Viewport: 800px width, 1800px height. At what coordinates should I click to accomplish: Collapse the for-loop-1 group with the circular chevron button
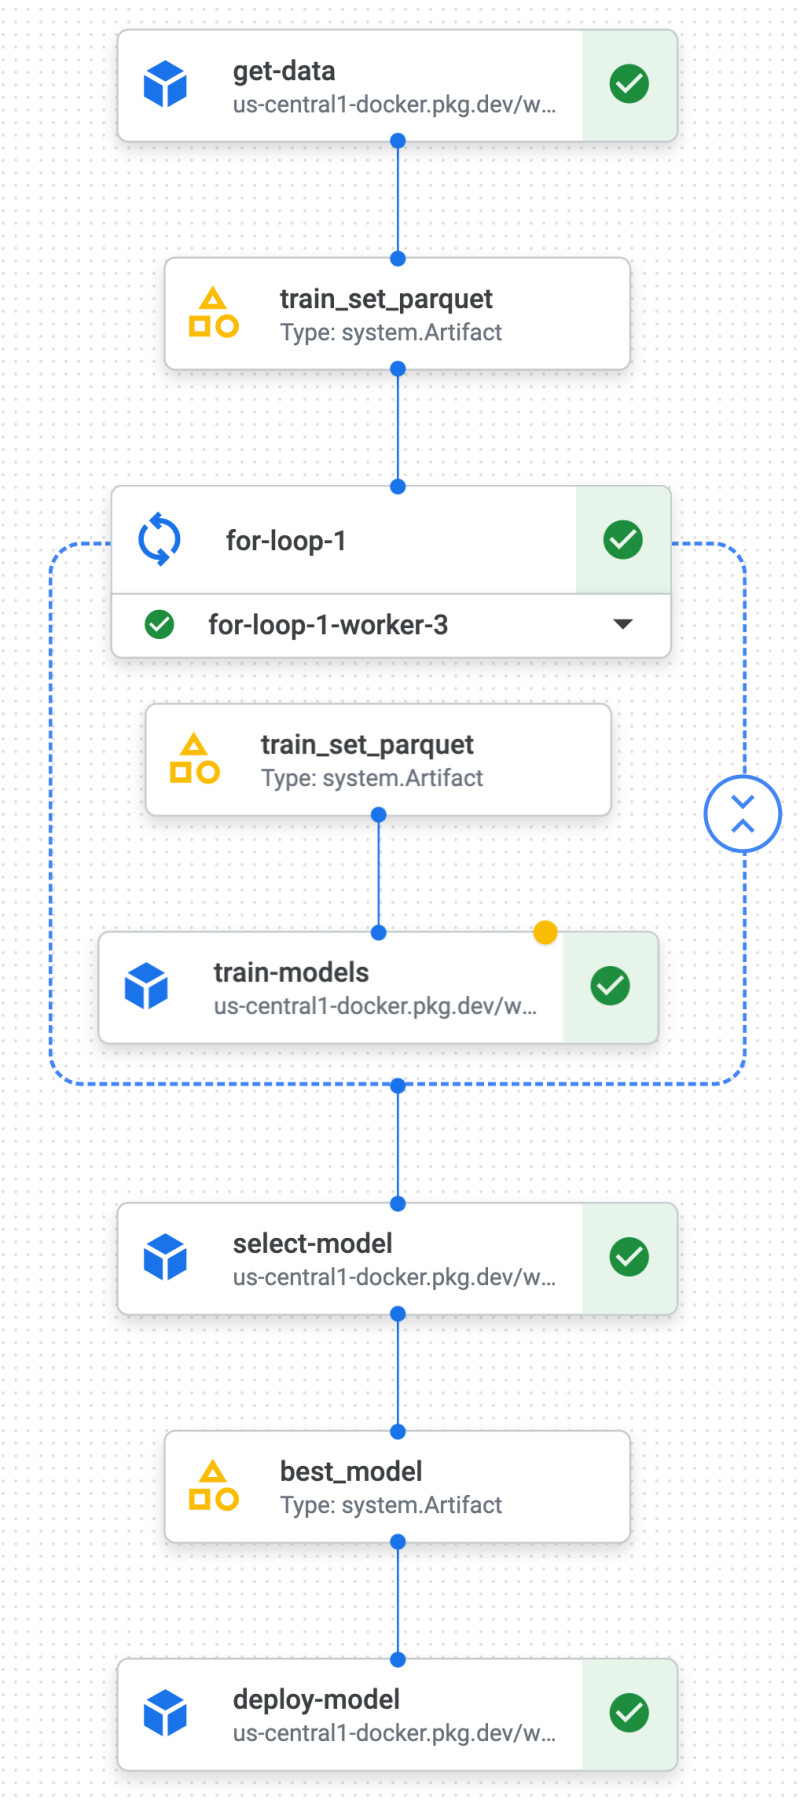(742, 814)
